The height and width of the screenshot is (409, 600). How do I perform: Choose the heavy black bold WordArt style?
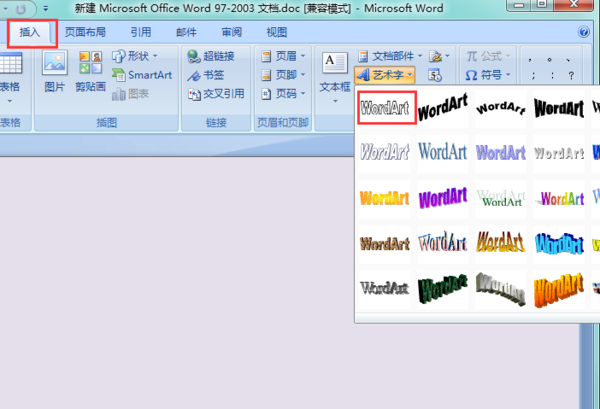click(559, 108)
